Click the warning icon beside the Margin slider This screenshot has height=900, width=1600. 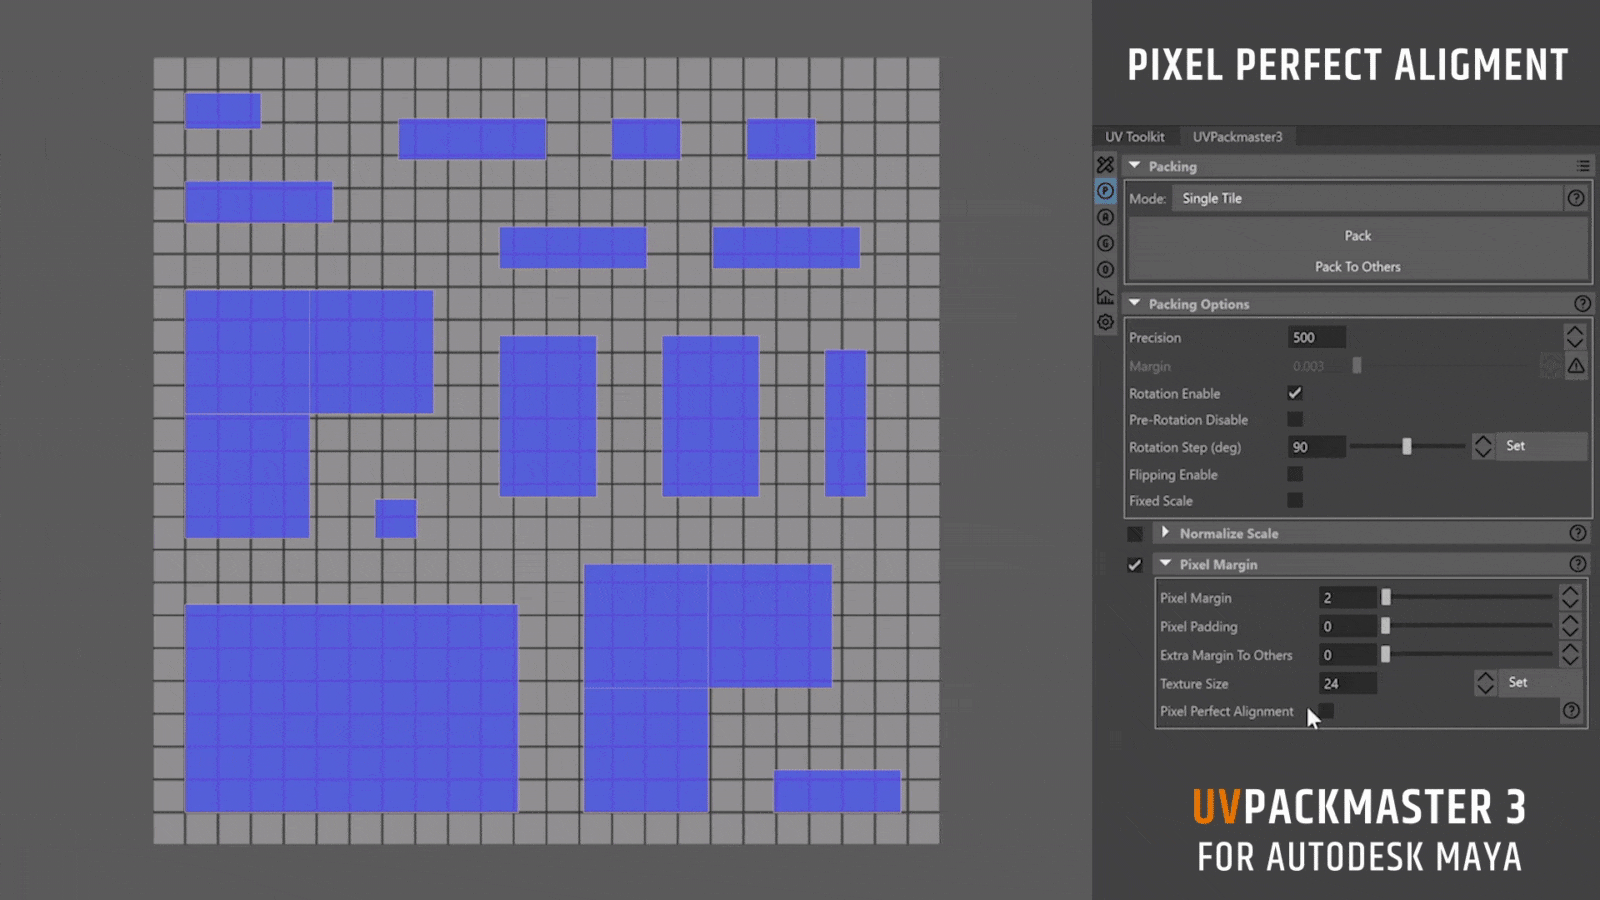(x=1577, y=366)
